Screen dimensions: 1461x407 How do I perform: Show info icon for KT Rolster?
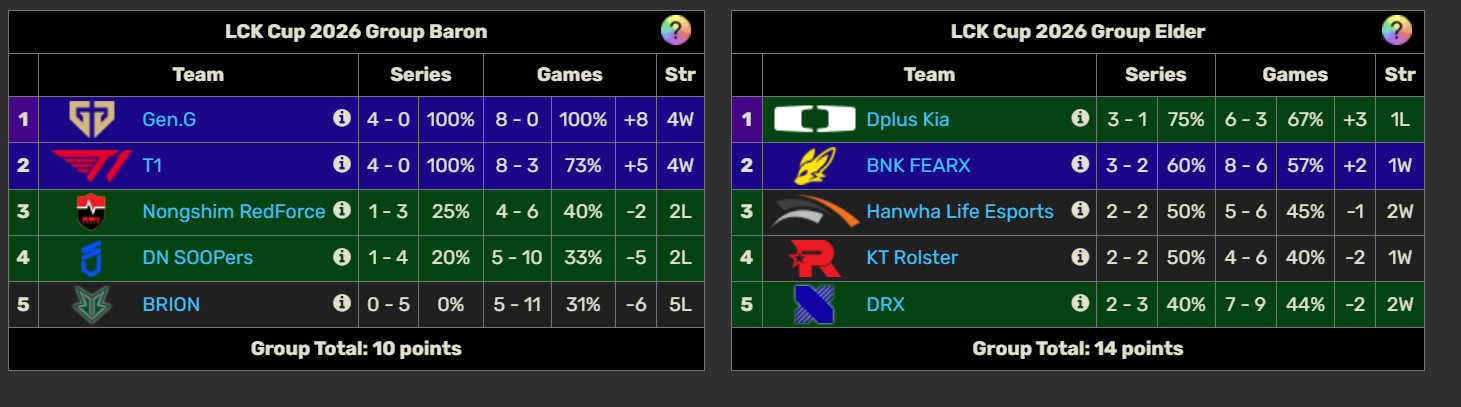pyautogui.click(x=1080, y=257)
